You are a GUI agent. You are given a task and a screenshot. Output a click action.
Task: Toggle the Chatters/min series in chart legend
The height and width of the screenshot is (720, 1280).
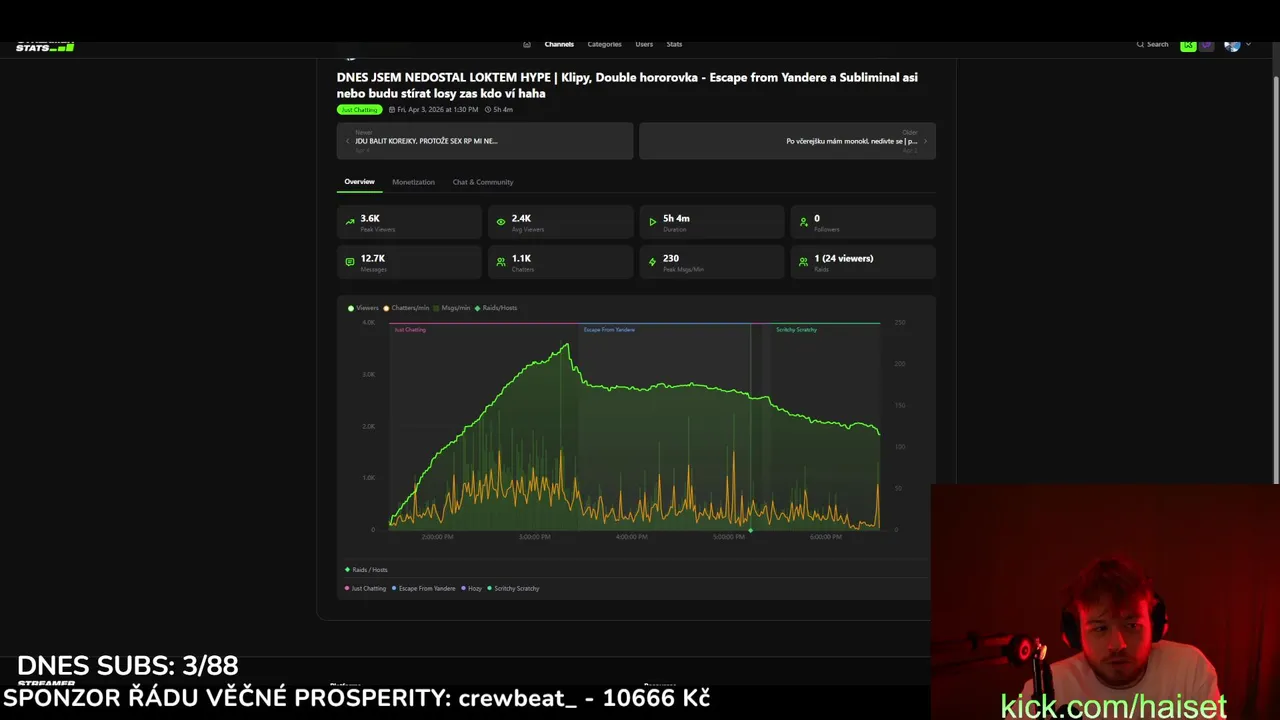coord(407,308)
